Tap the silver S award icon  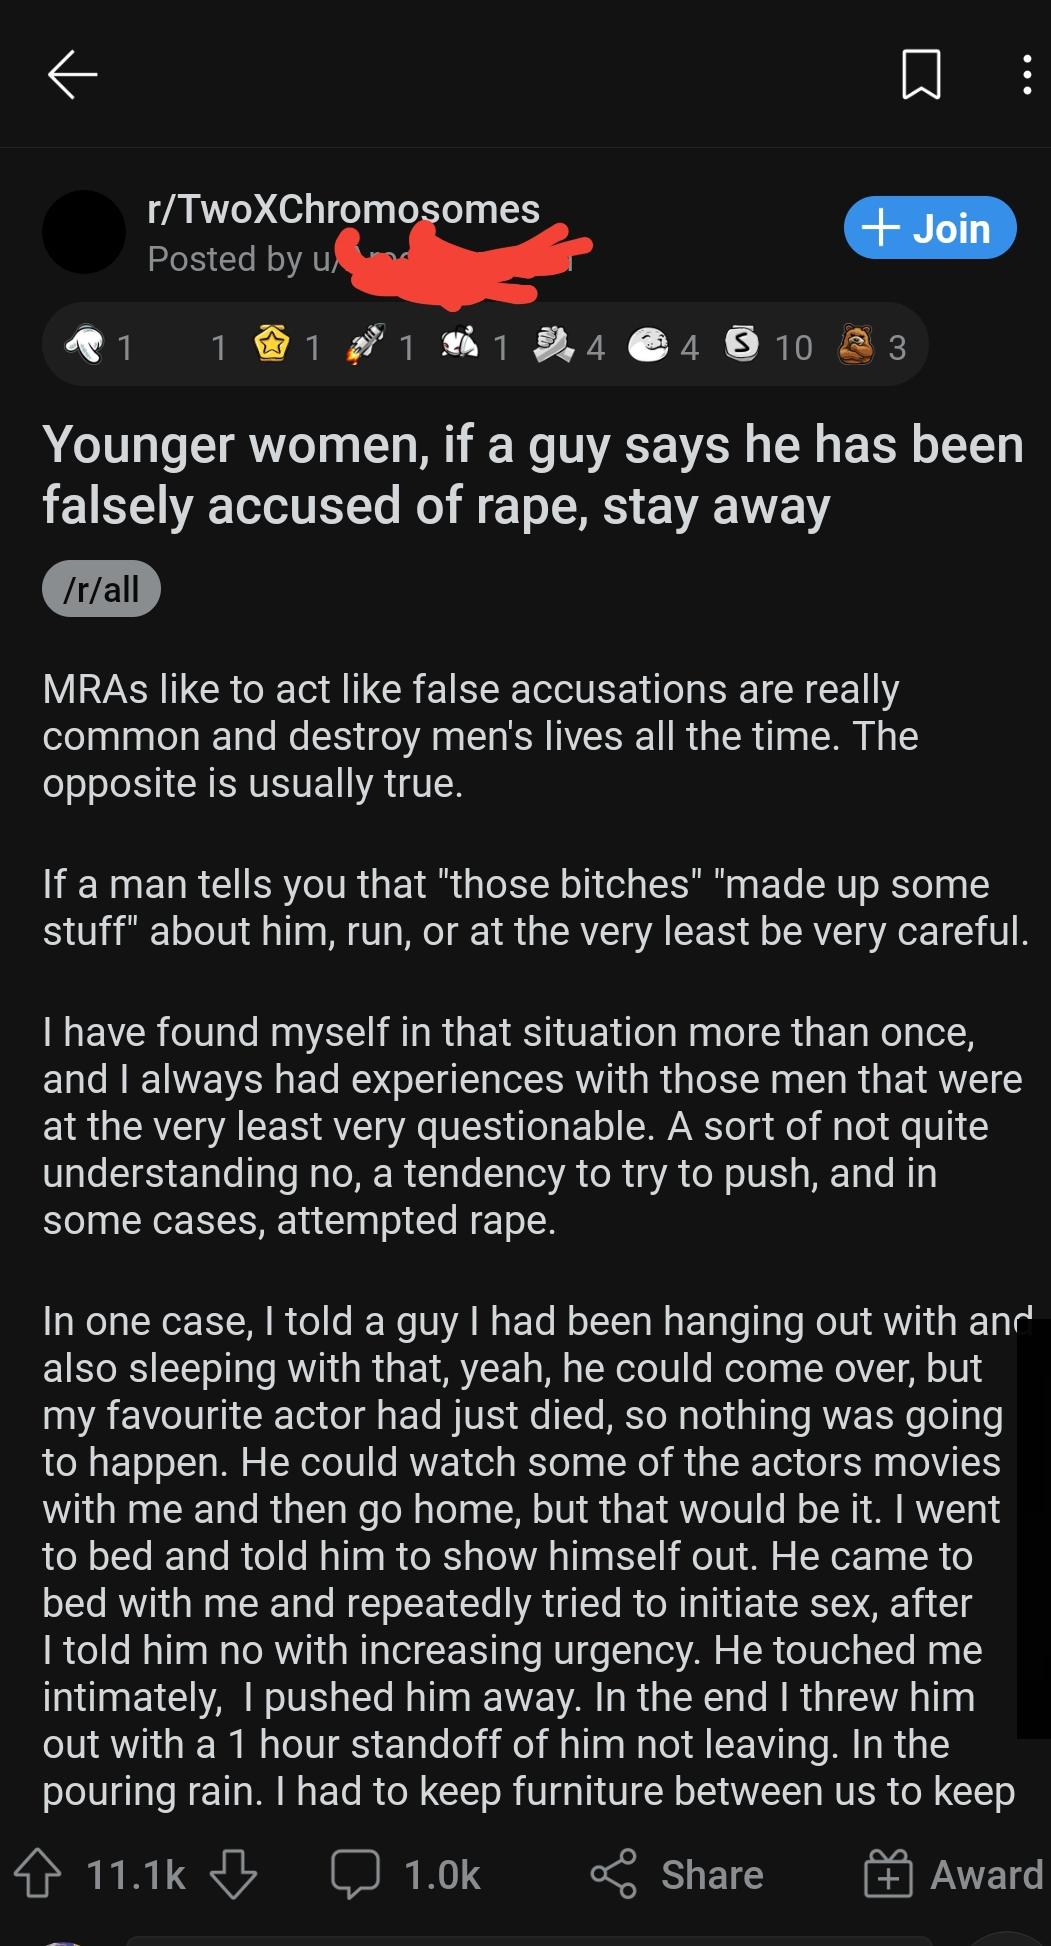coord(741,345)
